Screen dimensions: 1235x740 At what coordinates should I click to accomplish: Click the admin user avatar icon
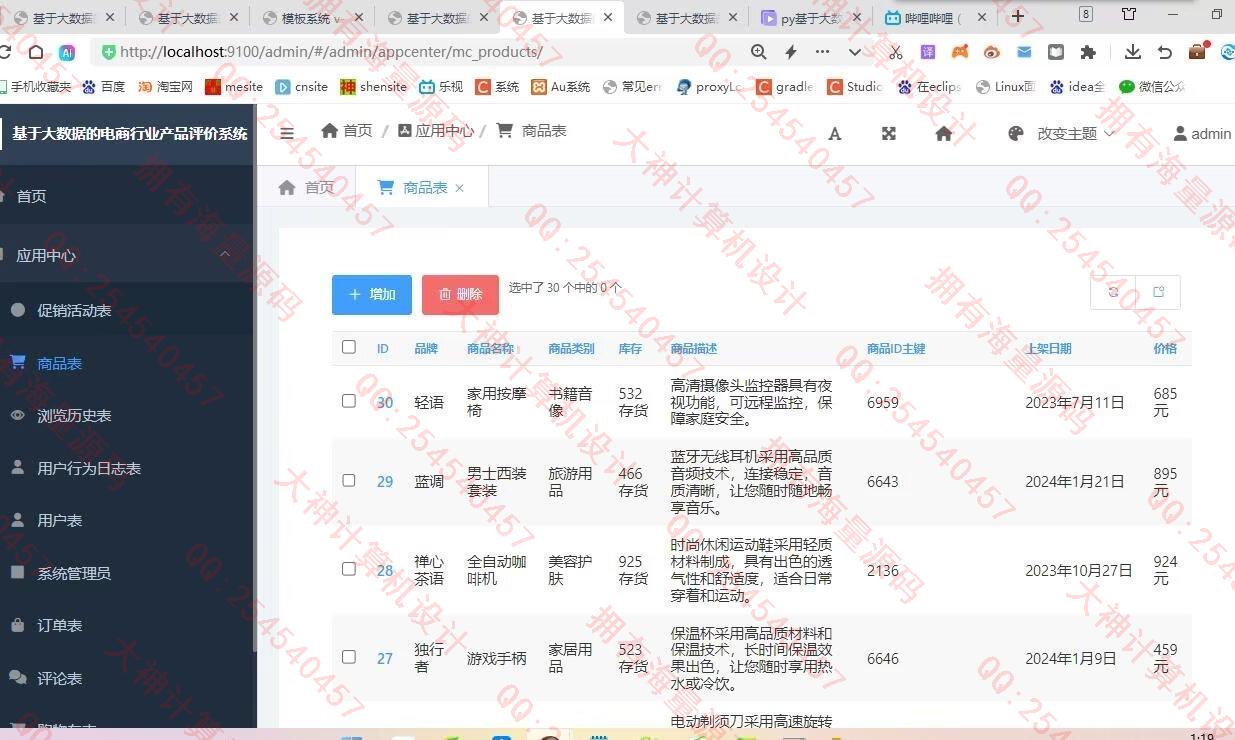pos(1180,133)
